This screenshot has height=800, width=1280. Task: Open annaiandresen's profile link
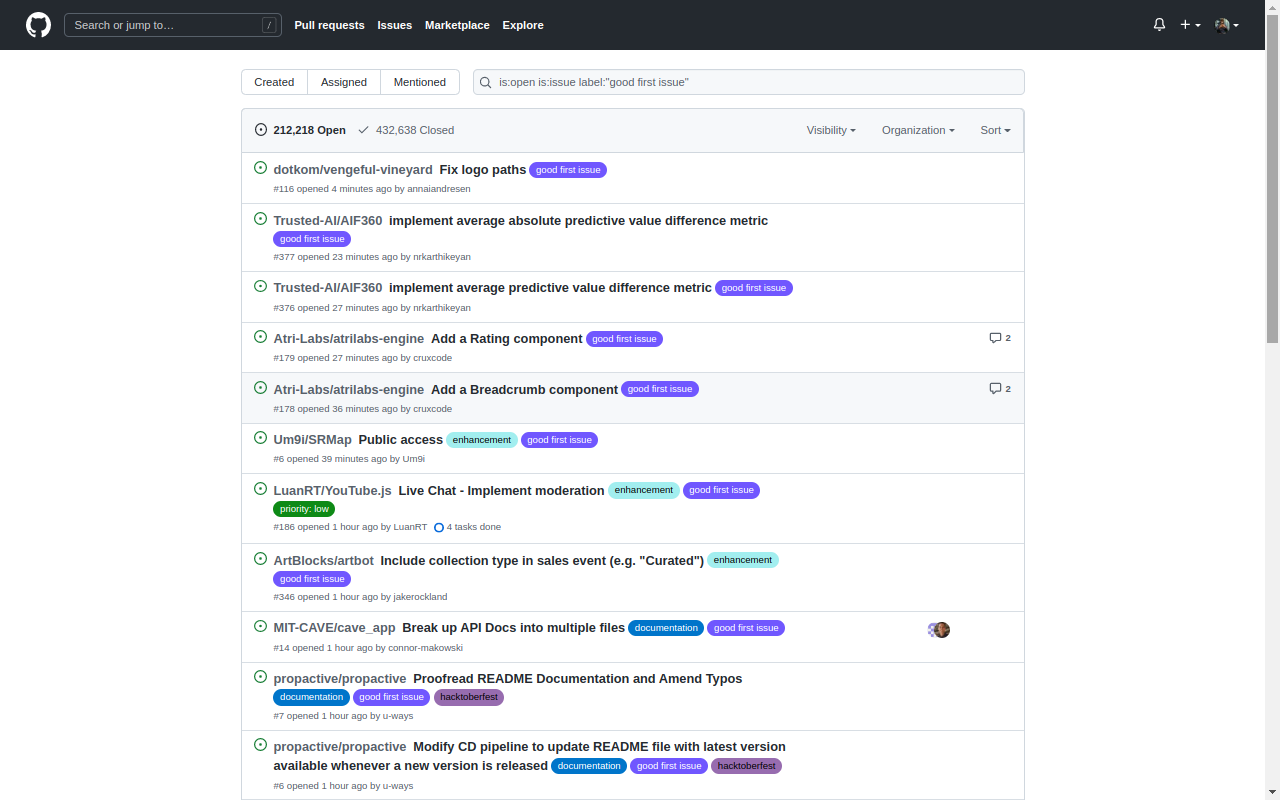pyautogui.click(x=439, y=189)
